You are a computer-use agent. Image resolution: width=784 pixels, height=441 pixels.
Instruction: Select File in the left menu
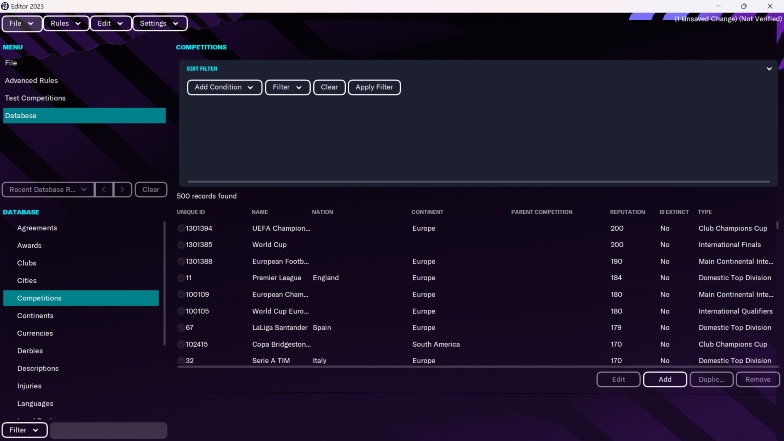point(84,63)
